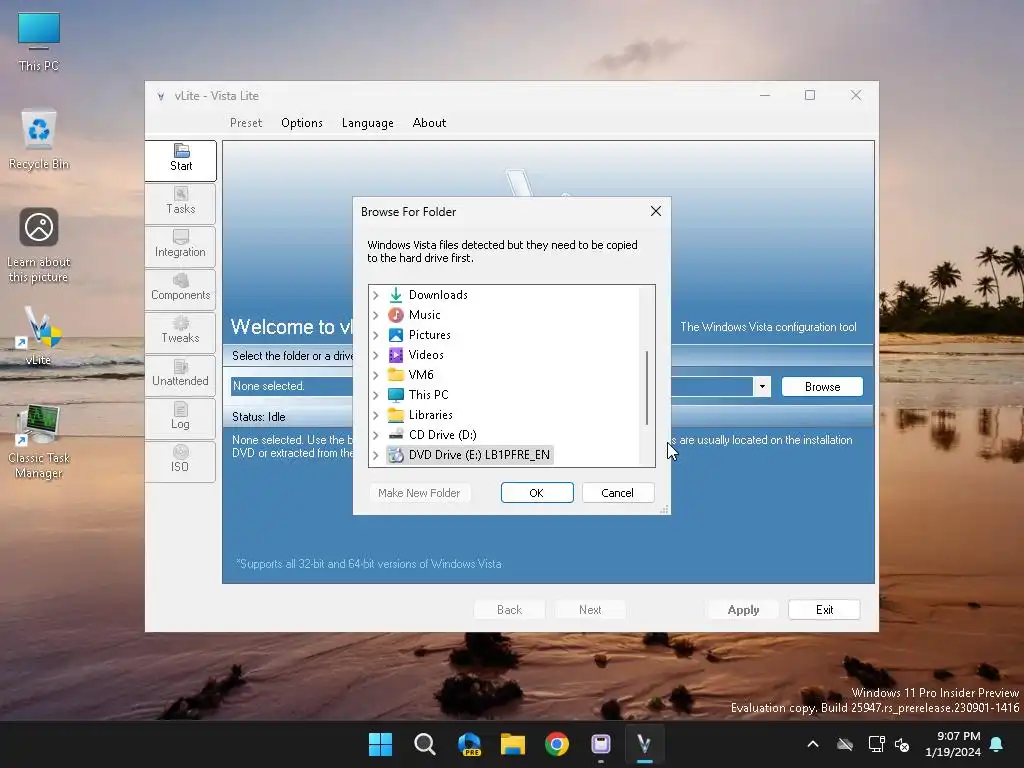Screen dimensions: 1024x768
Task: Expand the Pictures folder node
Action: tap(376, 335)
